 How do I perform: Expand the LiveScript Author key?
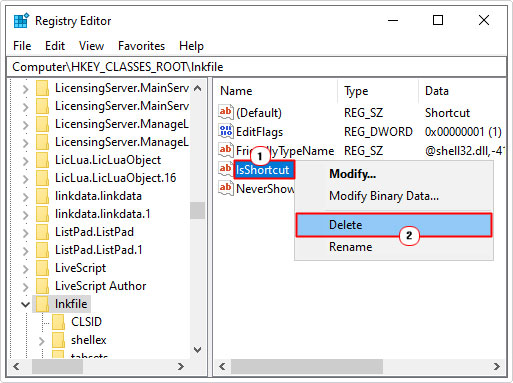[x=25, y=287]
